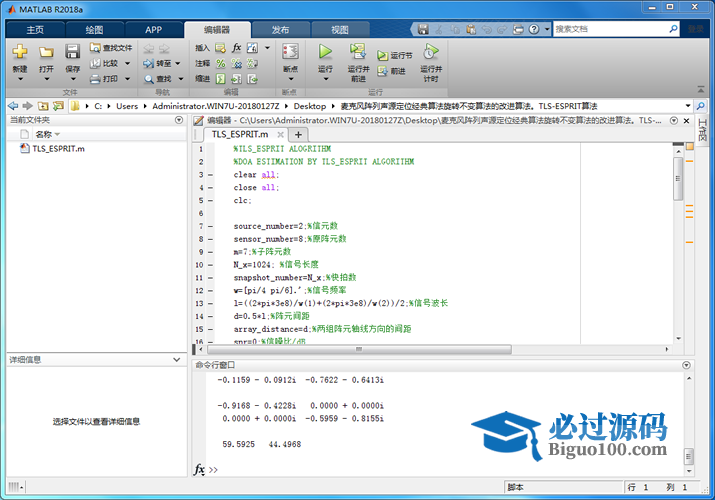Screen dimensions: 715x500
Task: Collapse the Details (详细信息) panel
Action: coord(176,359)
